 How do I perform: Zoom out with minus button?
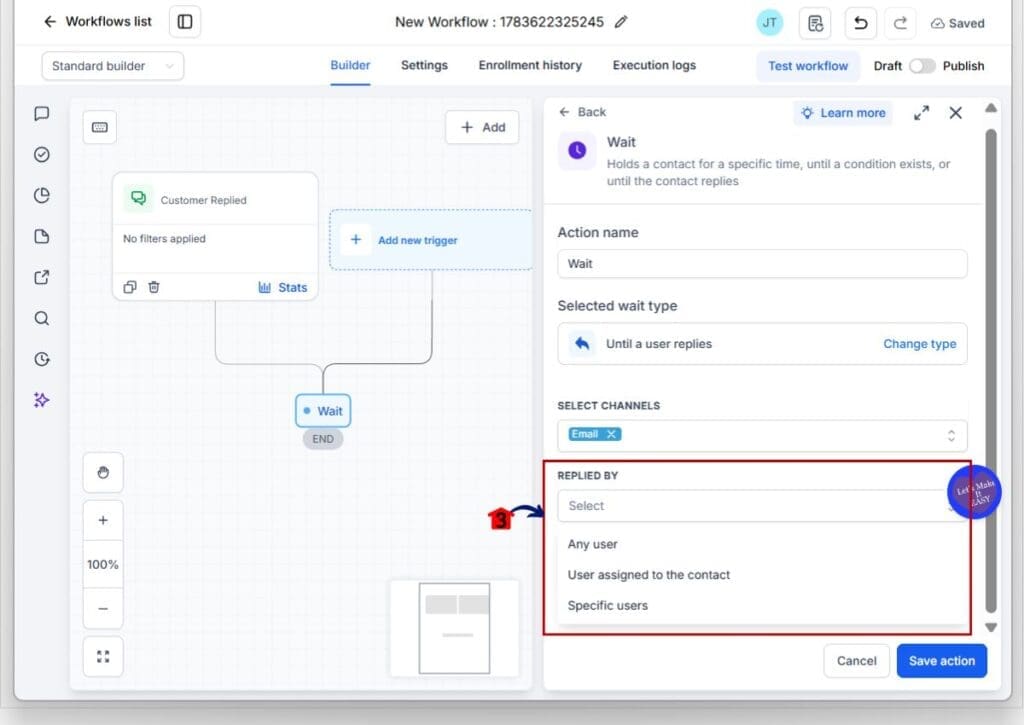click(103, 608)
